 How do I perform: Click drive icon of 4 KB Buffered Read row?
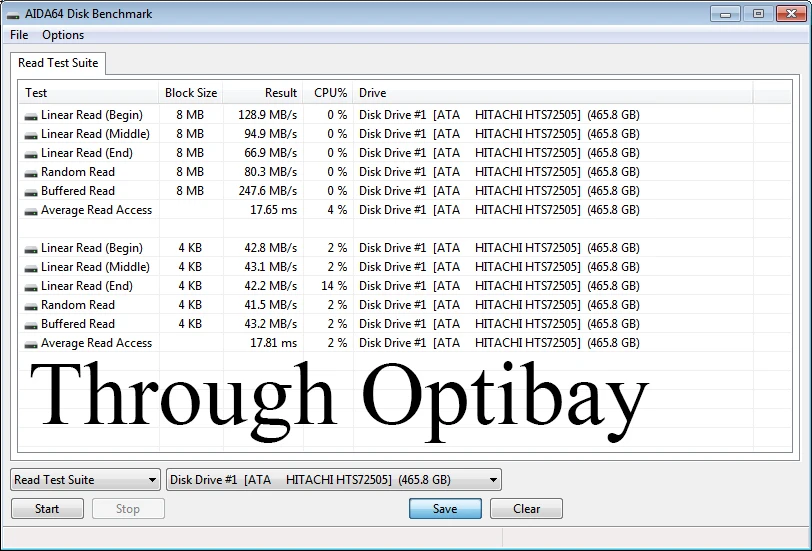(31, 325)
